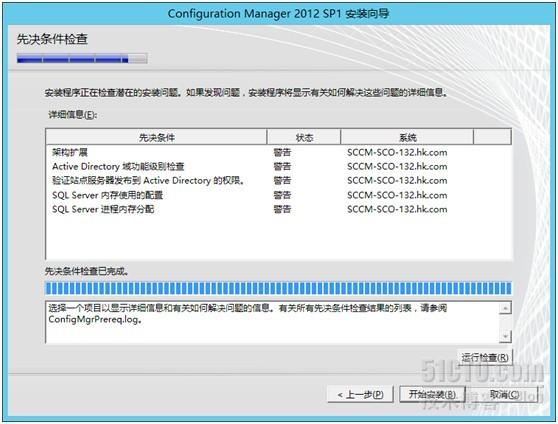Click the system name in the 架构扩展 row

(x=397, y=152)
